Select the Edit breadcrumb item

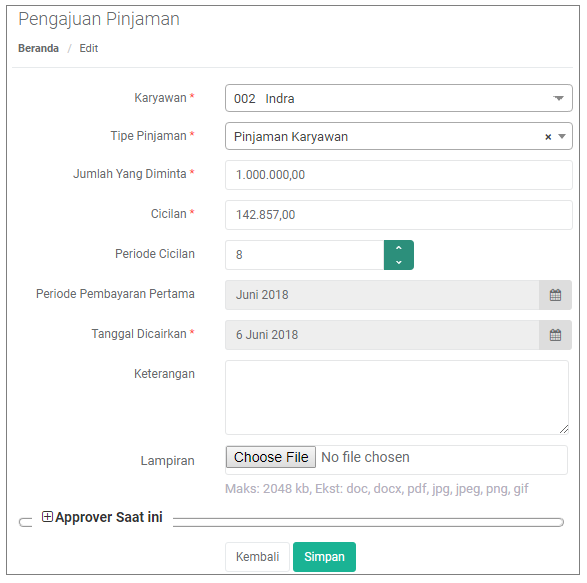[x=89, y=48]
